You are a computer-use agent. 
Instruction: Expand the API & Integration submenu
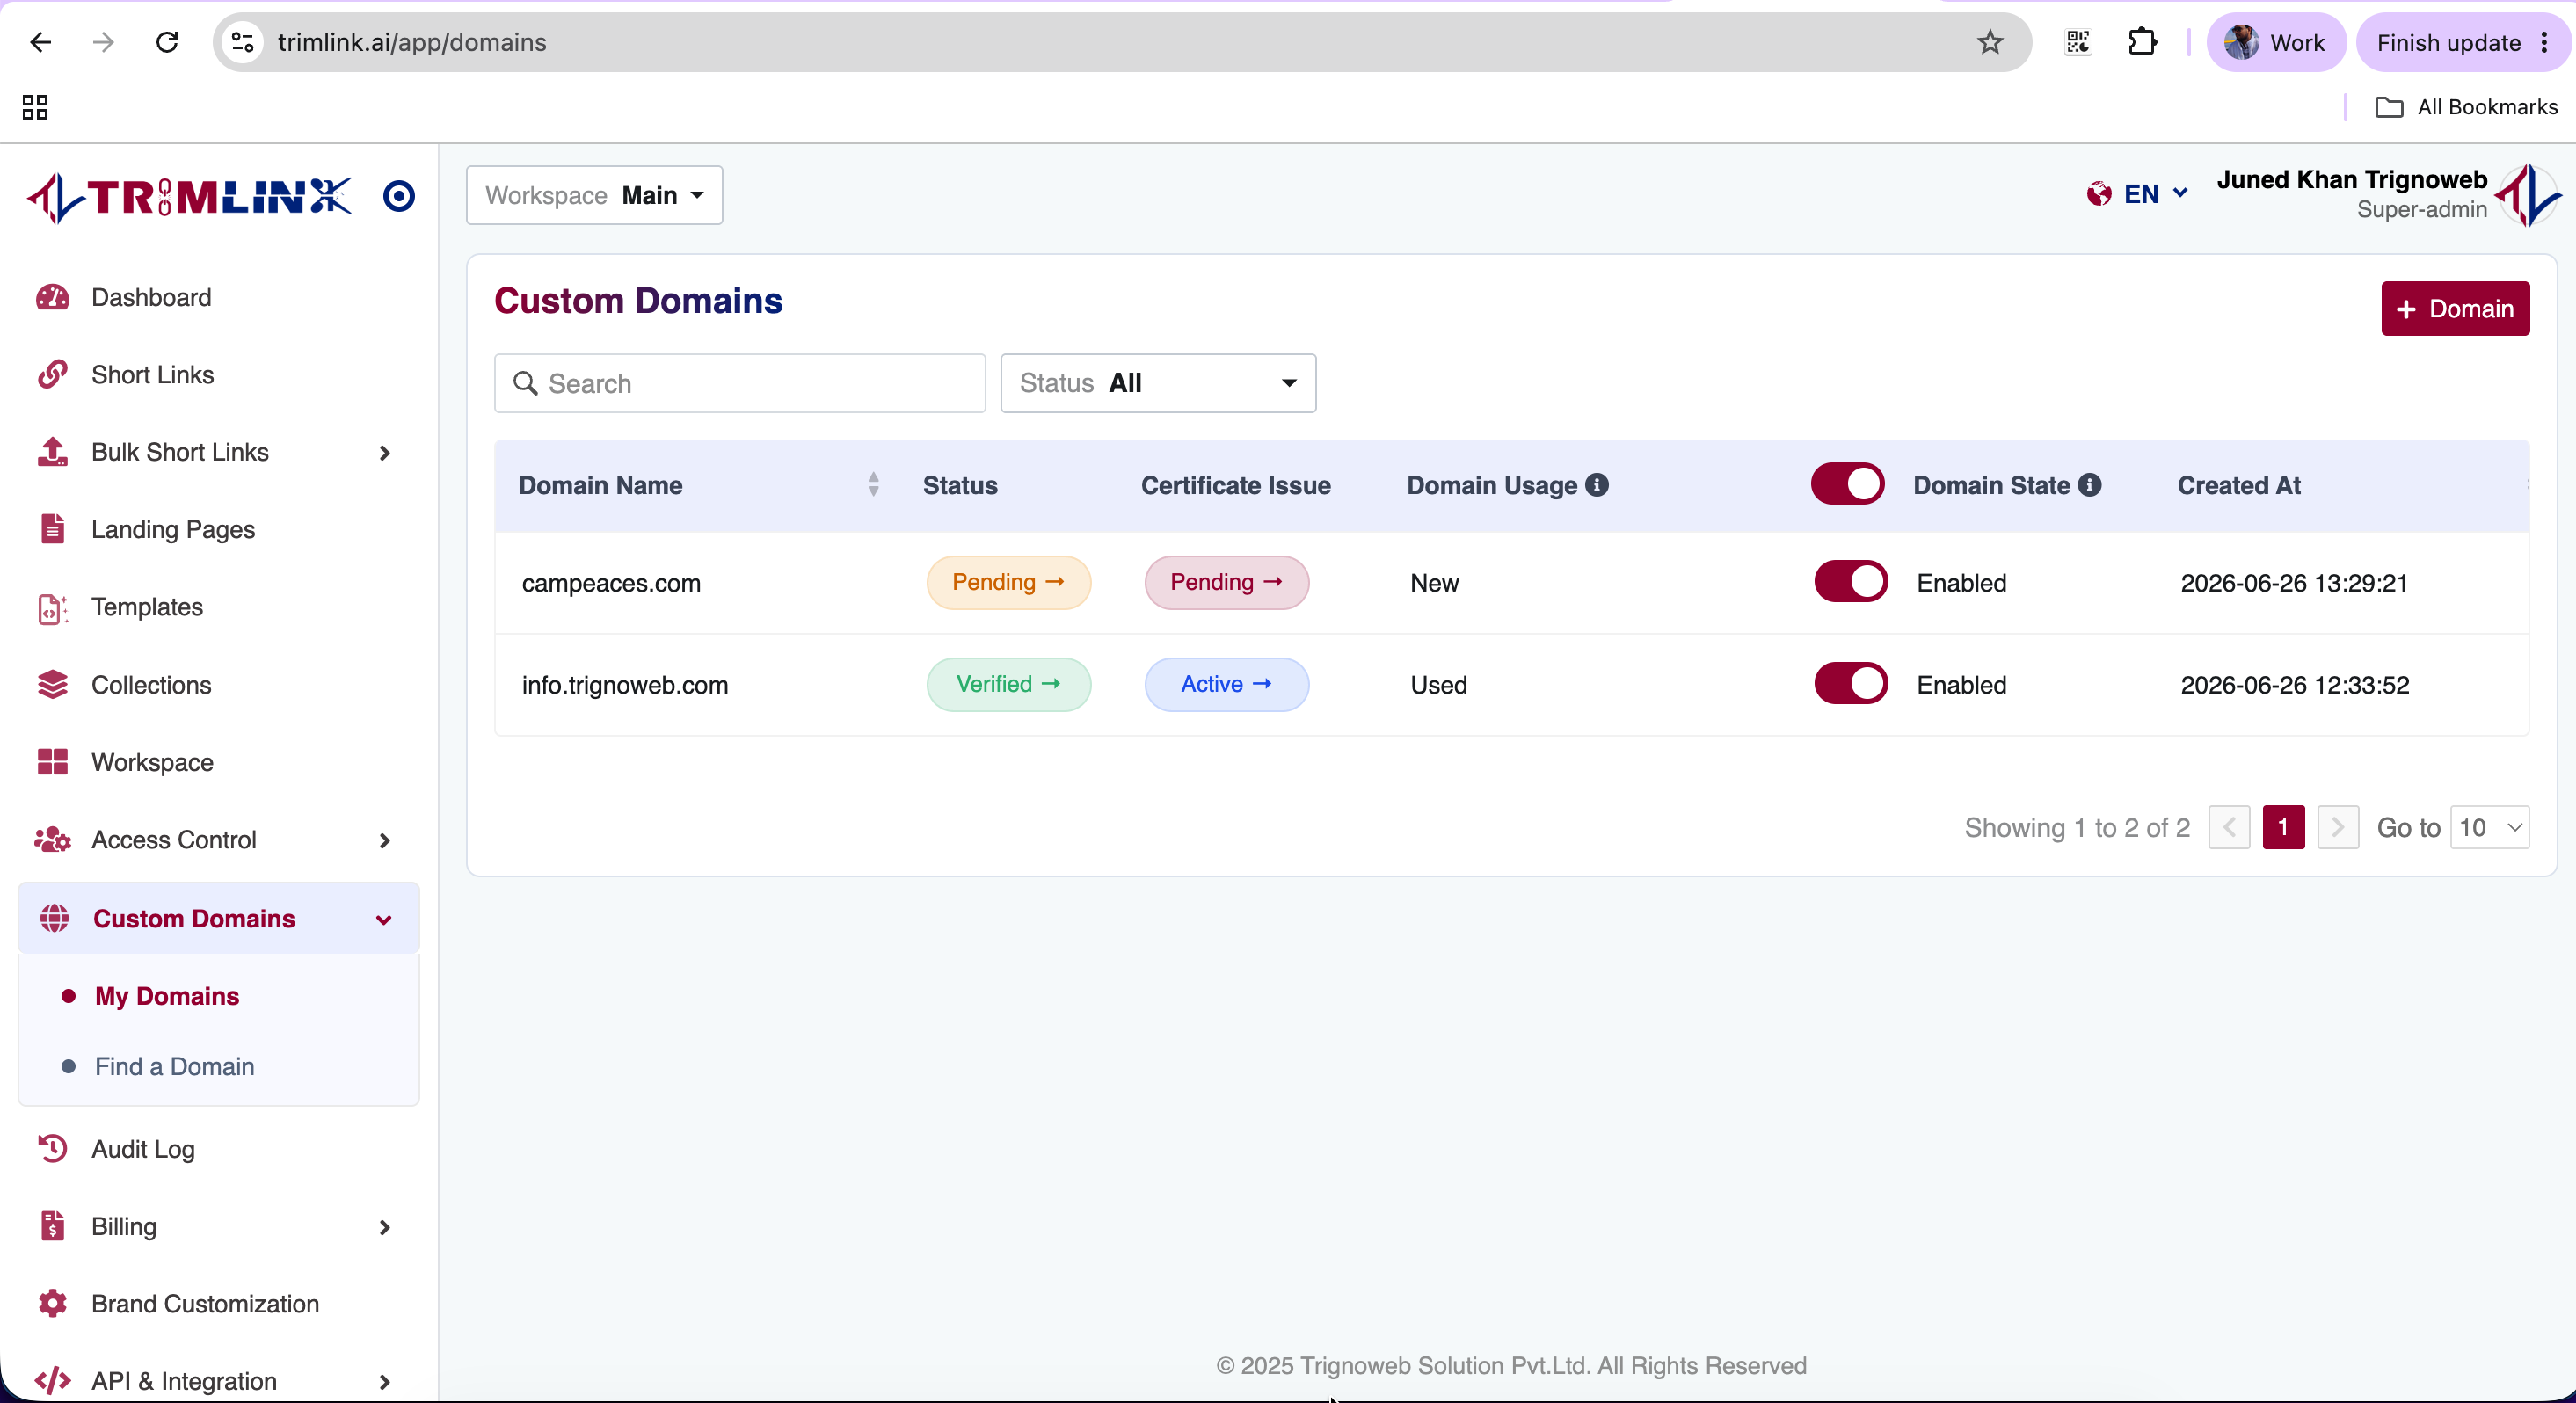(x=385, y=1382)
